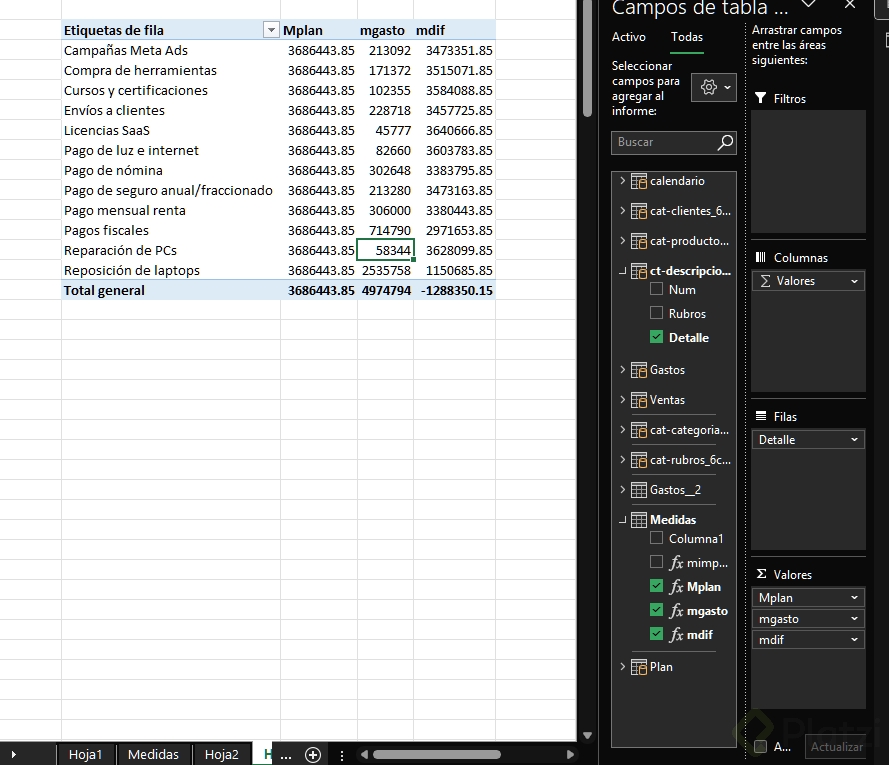Open Etiquetas de fila filter dropdown

[271, 30]
